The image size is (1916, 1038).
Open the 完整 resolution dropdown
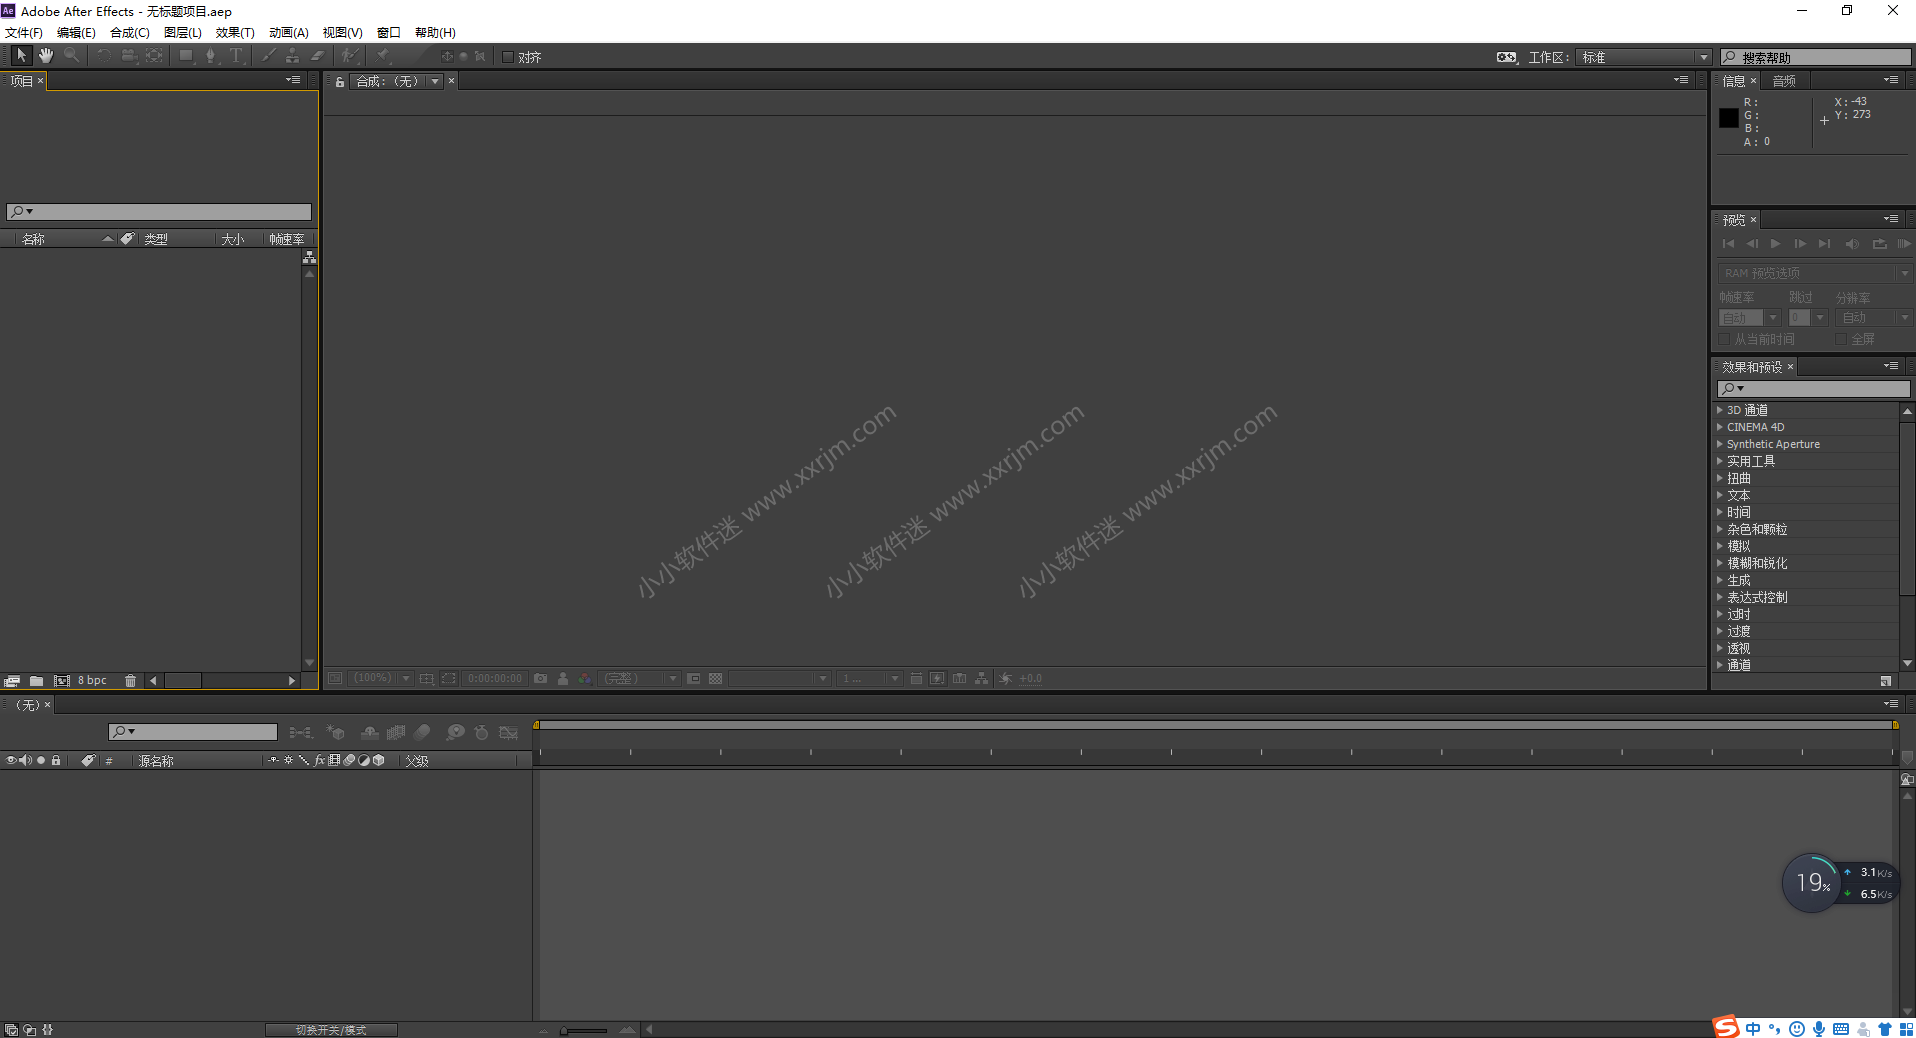coord(639,678)
